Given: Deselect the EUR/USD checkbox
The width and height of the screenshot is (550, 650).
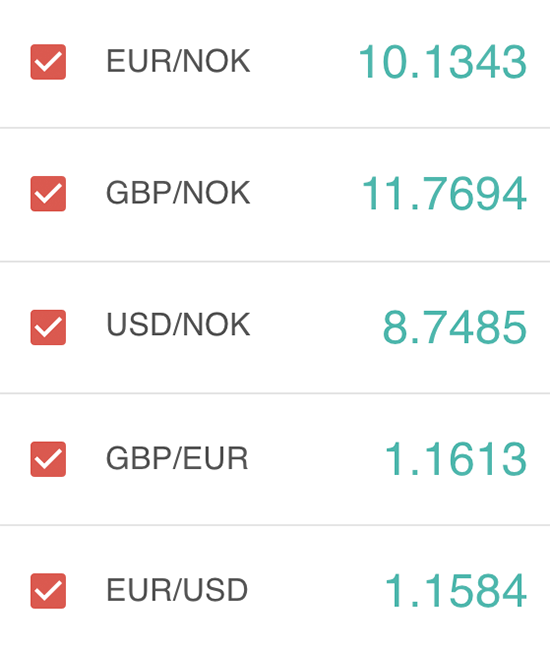Looking at the screenshot, I should tap(48, 591).
